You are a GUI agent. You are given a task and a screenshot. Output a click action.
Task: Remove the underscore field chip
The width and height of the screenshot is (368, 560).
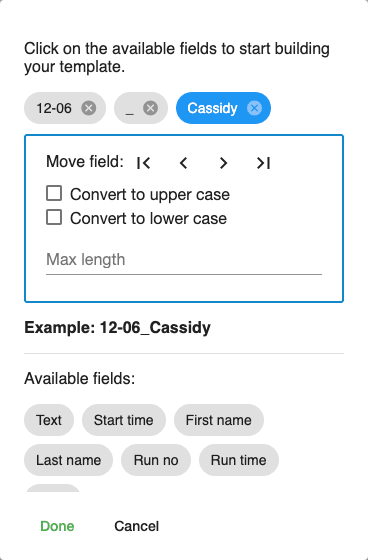click(150, 108)
